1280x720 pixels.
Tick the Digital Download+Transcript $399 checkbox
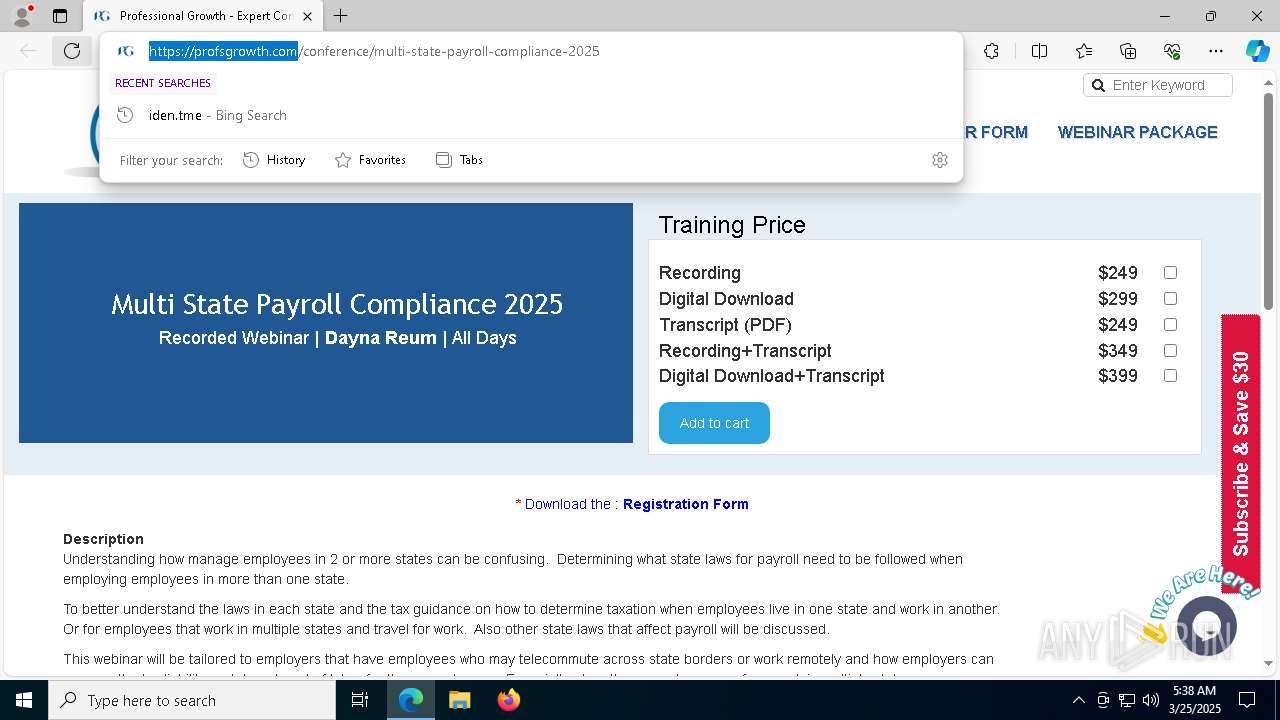tap(1170, 375)
